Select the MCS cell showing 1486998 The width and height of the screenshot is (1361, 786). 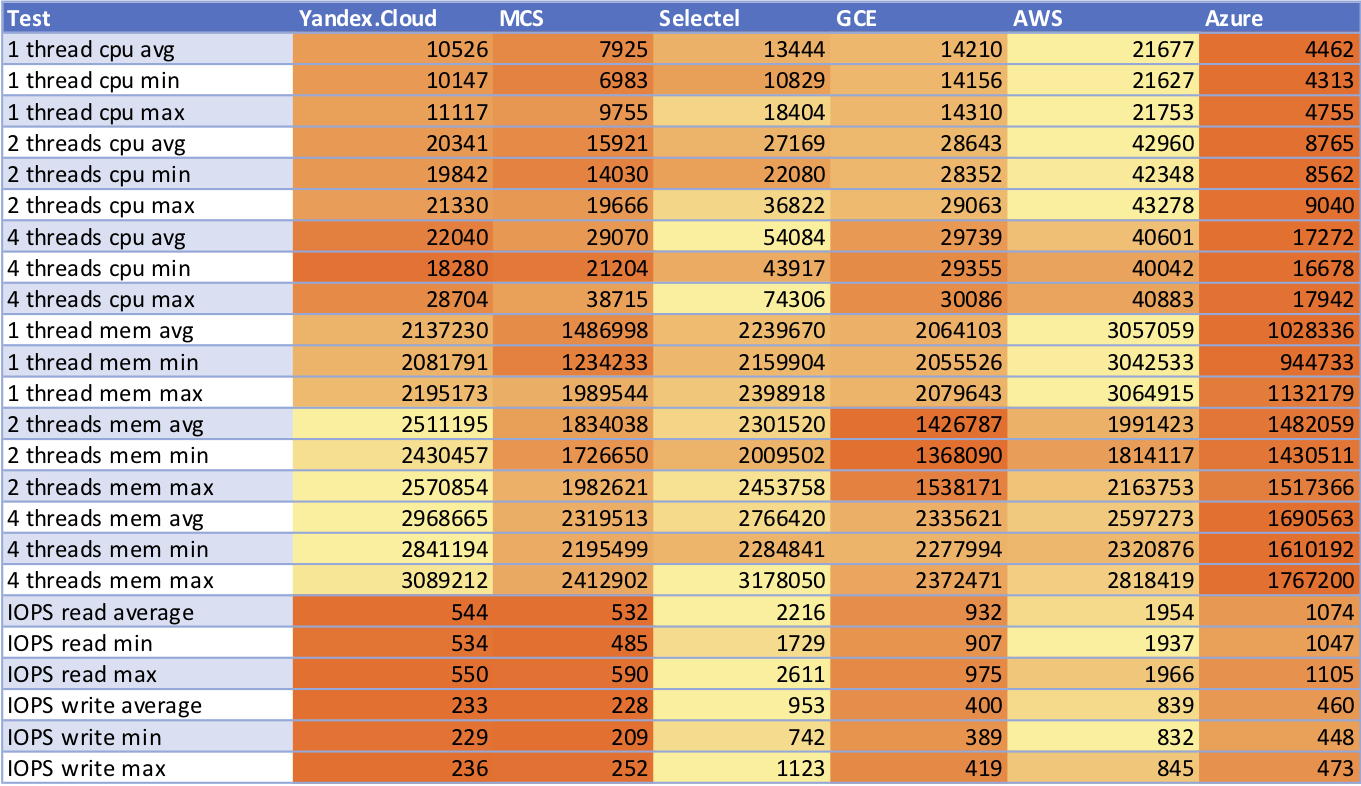tap(573, 330)
